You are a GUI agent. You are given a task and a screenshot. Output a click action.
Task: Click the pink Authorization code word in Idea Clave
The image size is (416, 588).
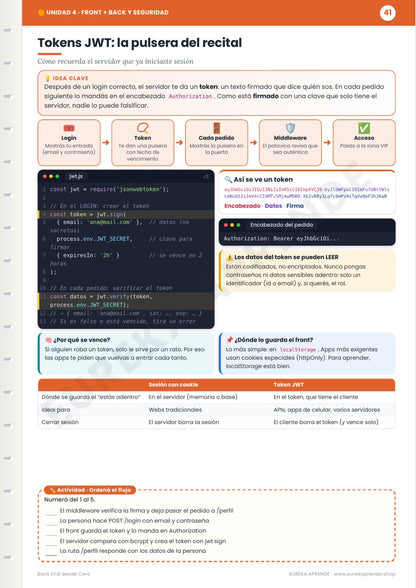click(190, 96)
